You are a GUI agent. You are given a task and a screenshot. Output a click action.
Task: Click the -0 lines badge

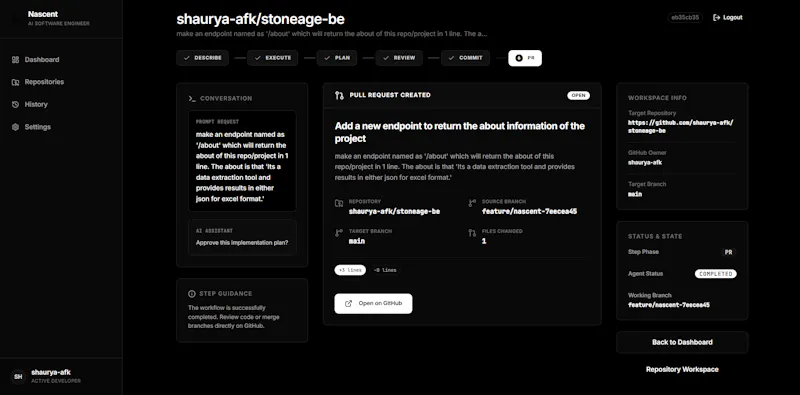click(385, 270)
